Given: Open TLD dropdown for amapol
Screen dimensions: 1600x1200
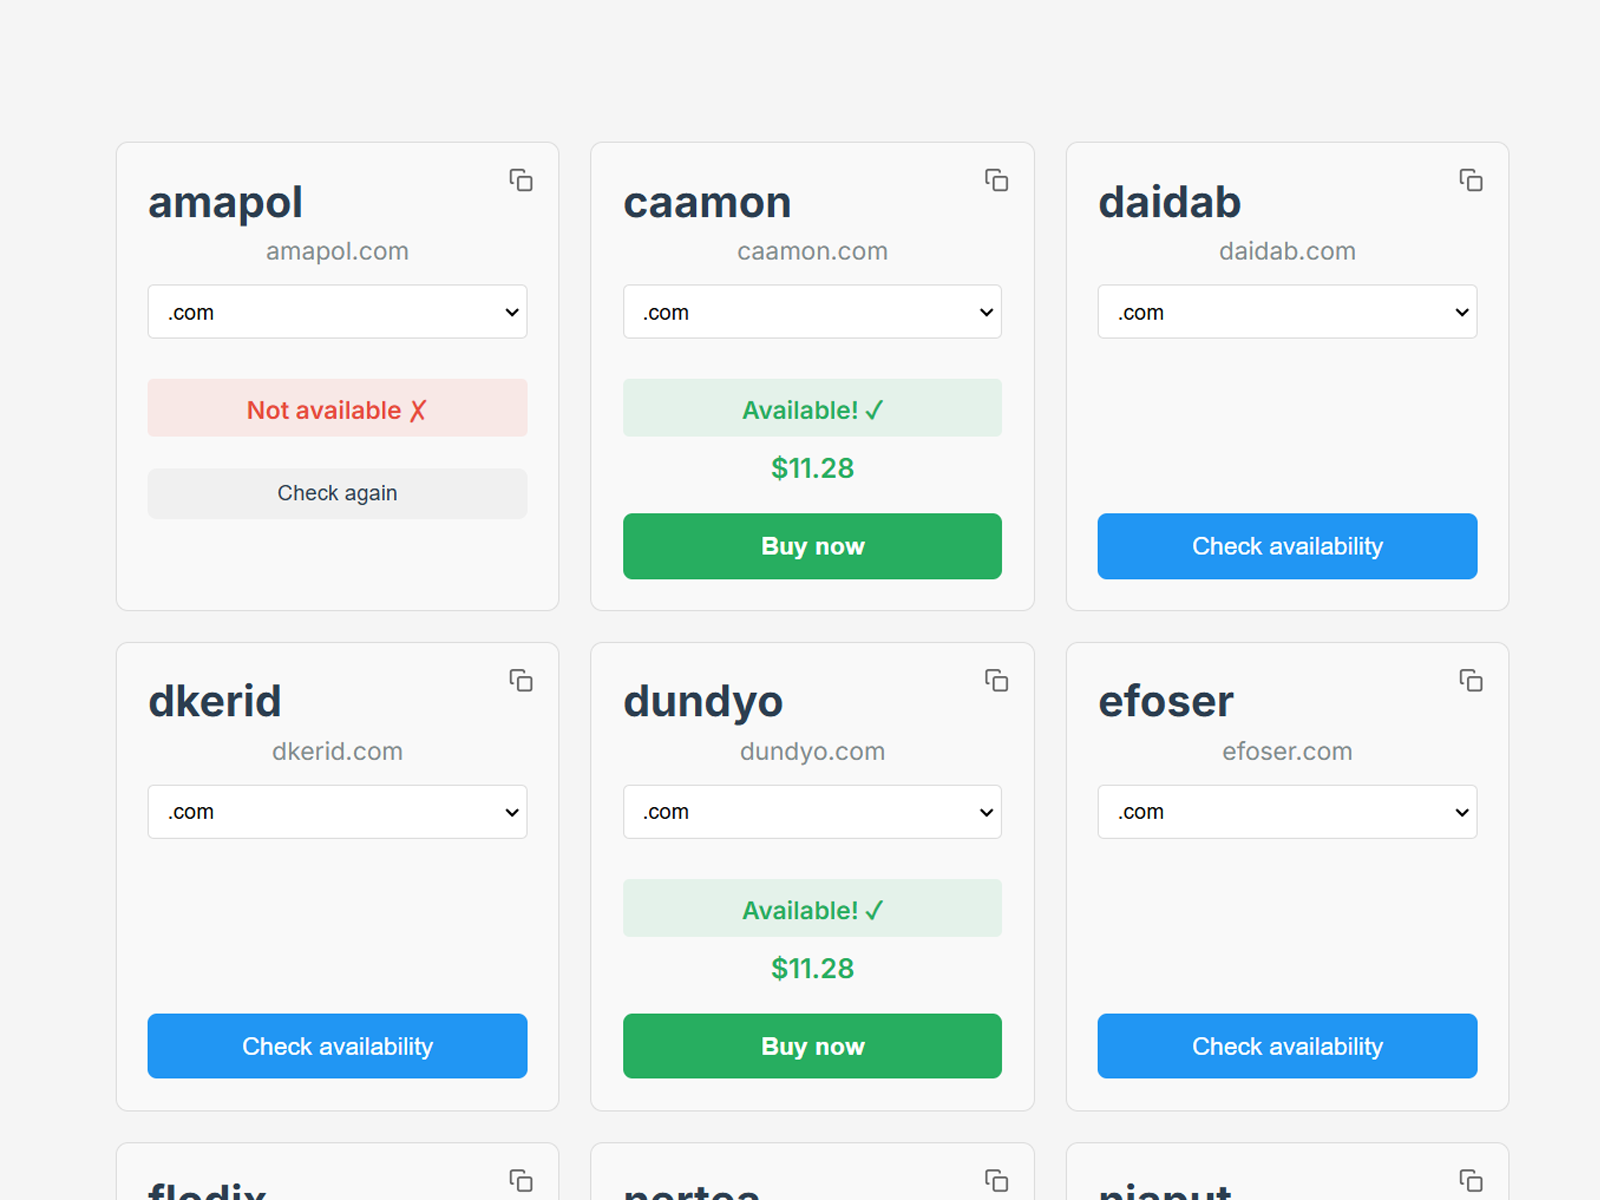Looking at the screenshot, I should (337, 312).
